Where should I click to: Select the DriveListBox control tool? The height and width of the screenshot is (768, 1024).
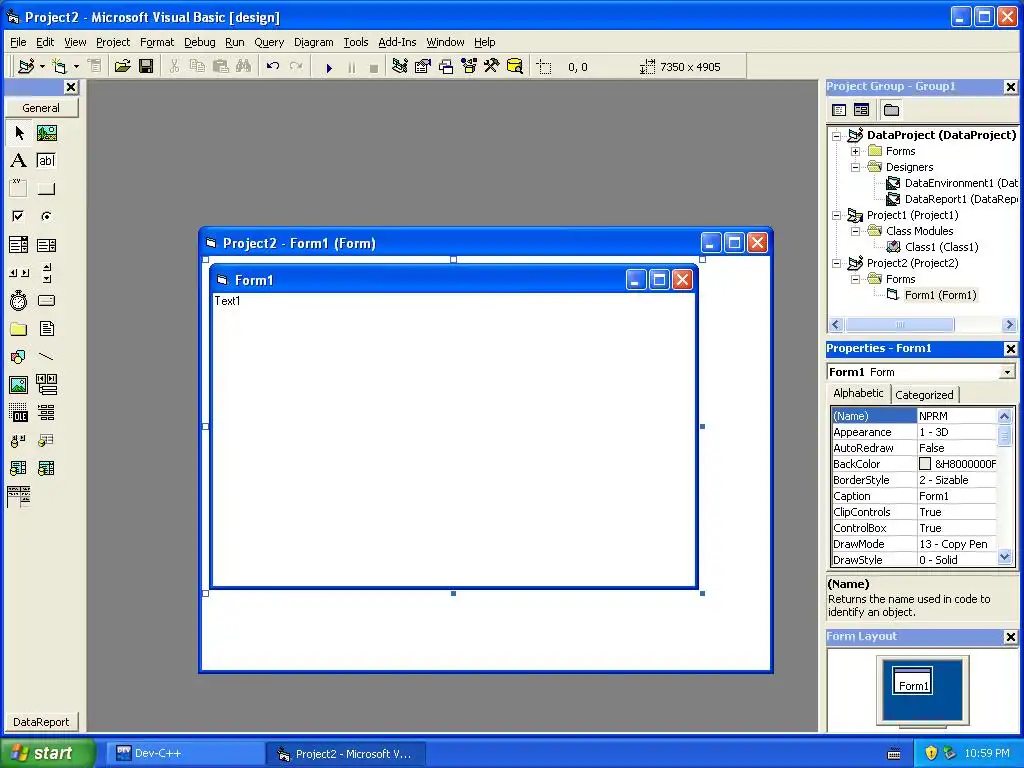pyautogui.click(x=46, y=300)
